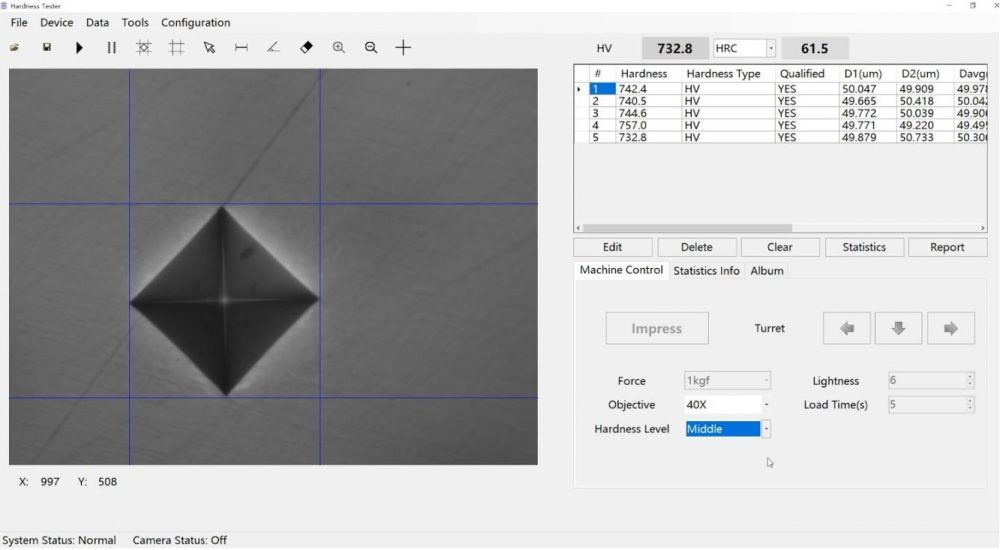Open file with the folder icon
This screenshot has height=550, width=1000.
(x=14, y=48)
